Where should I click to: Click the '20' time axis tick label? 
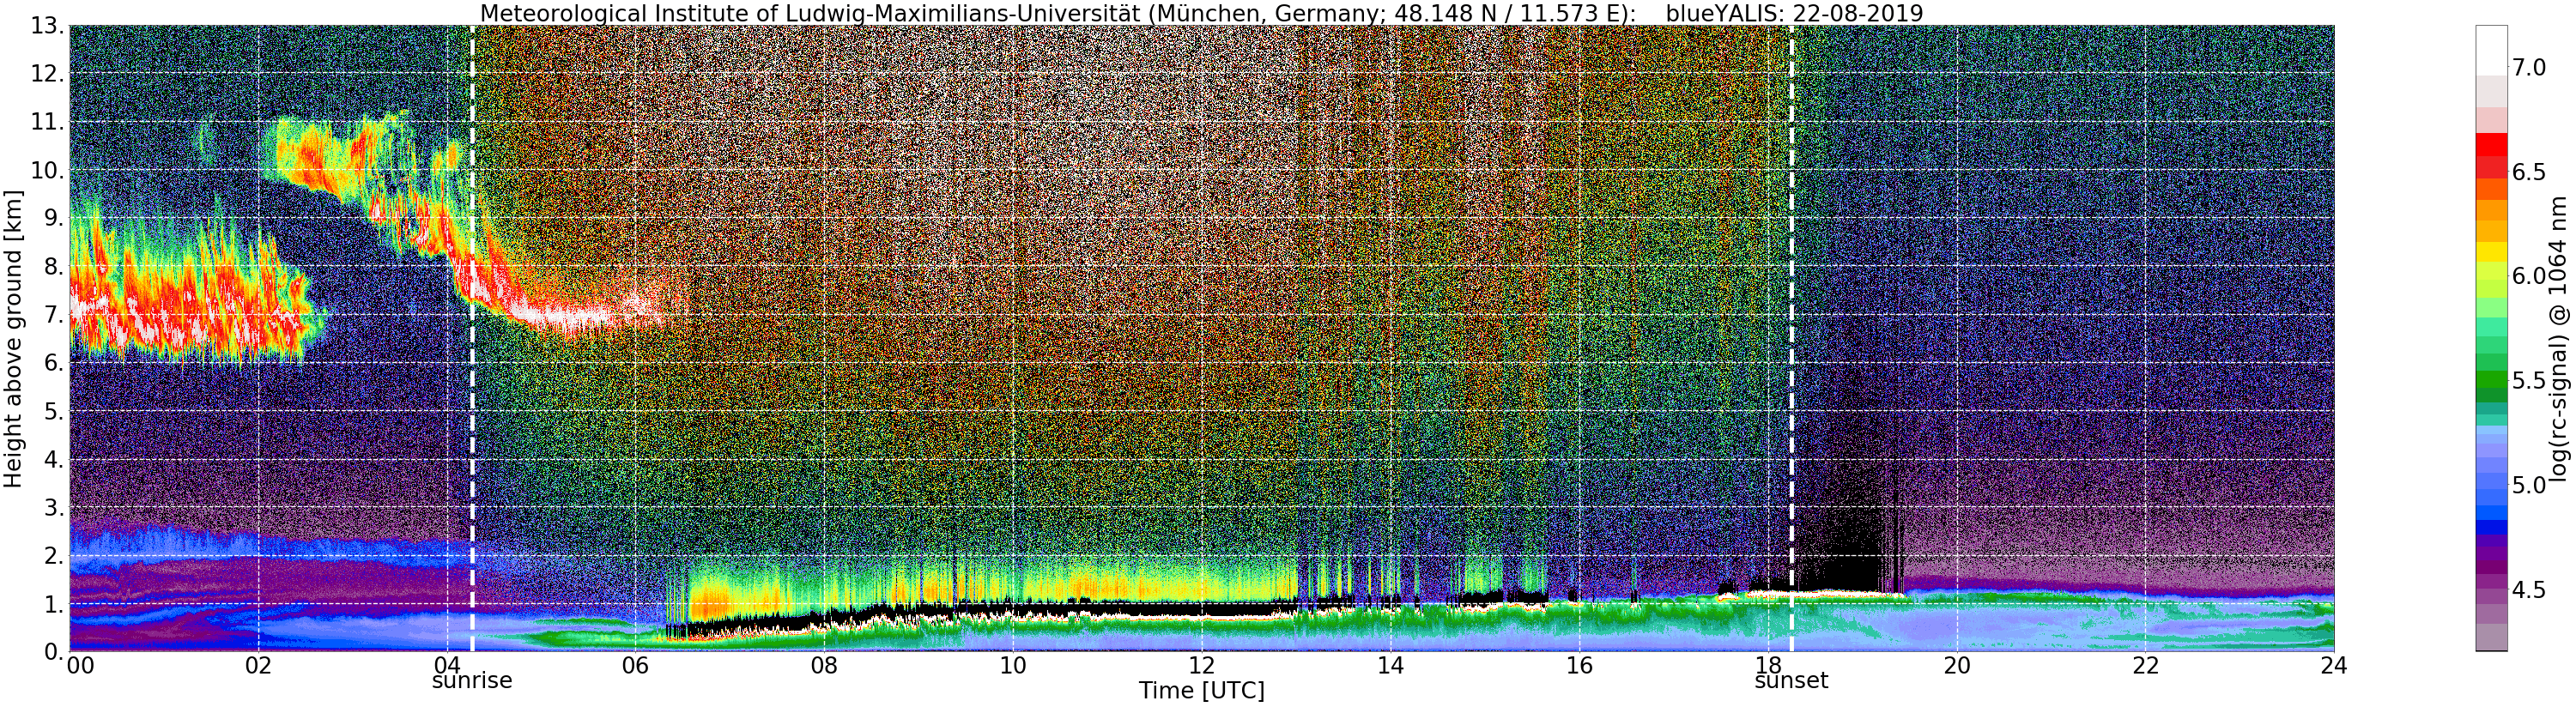point(1956,666)
